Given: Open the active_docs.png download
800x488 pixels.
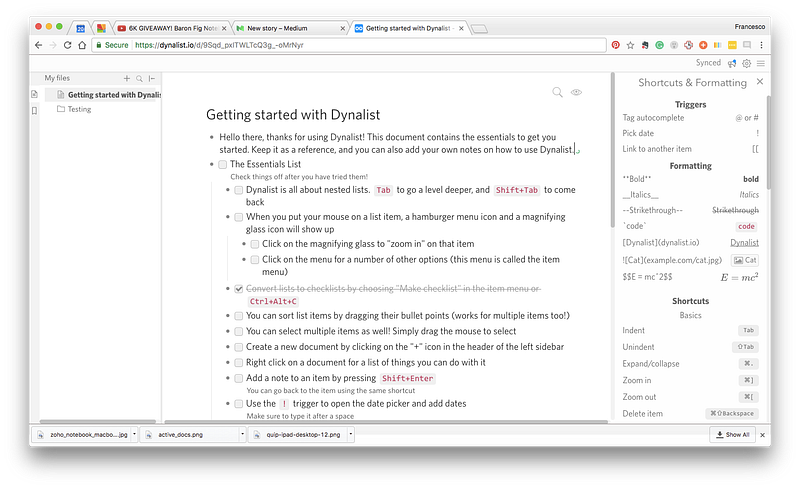Looking at the screenshot, I should coord(192,434).
